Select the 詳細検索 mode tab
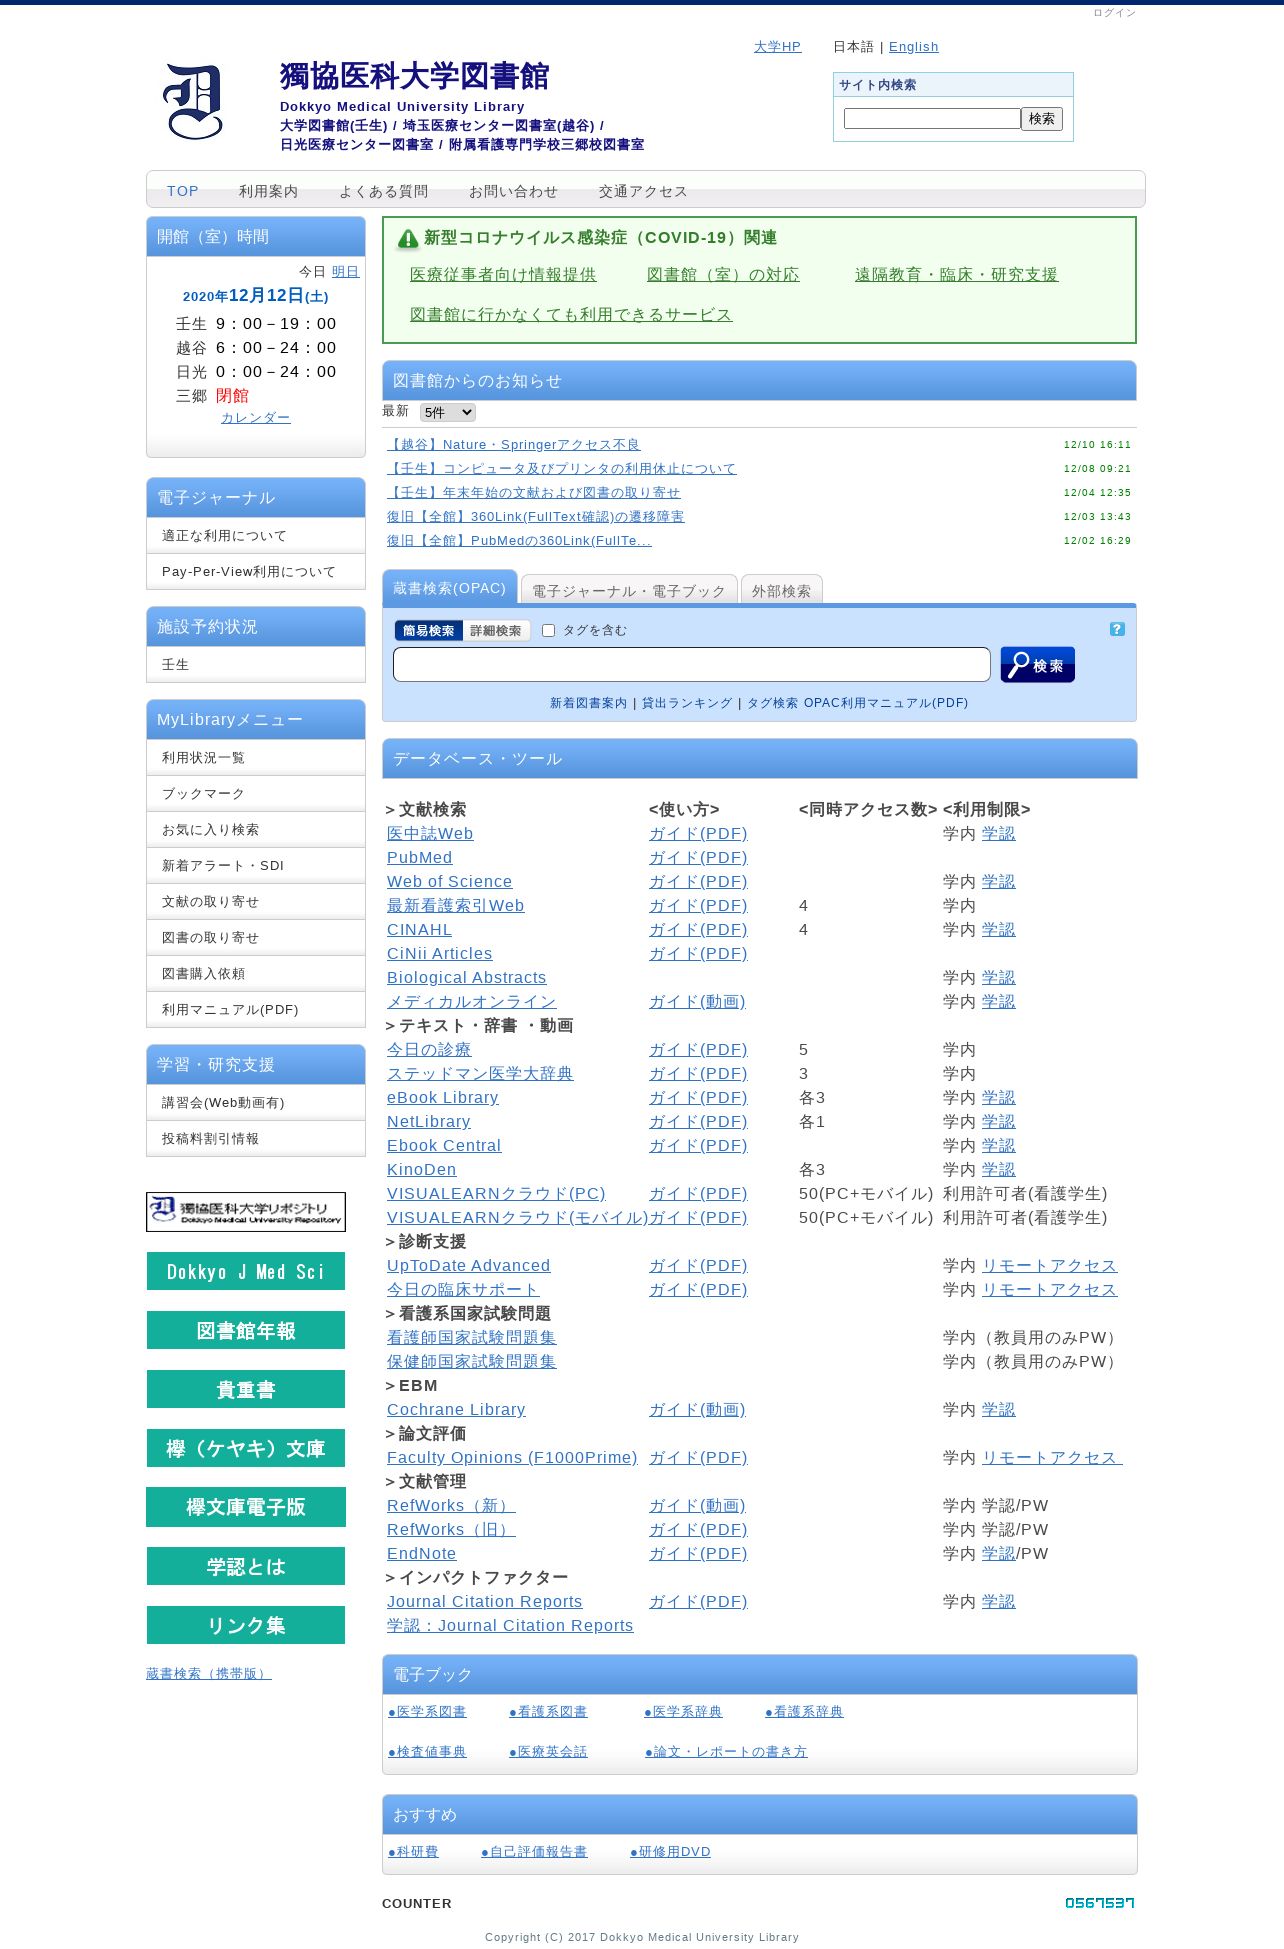 pos(496,631)
